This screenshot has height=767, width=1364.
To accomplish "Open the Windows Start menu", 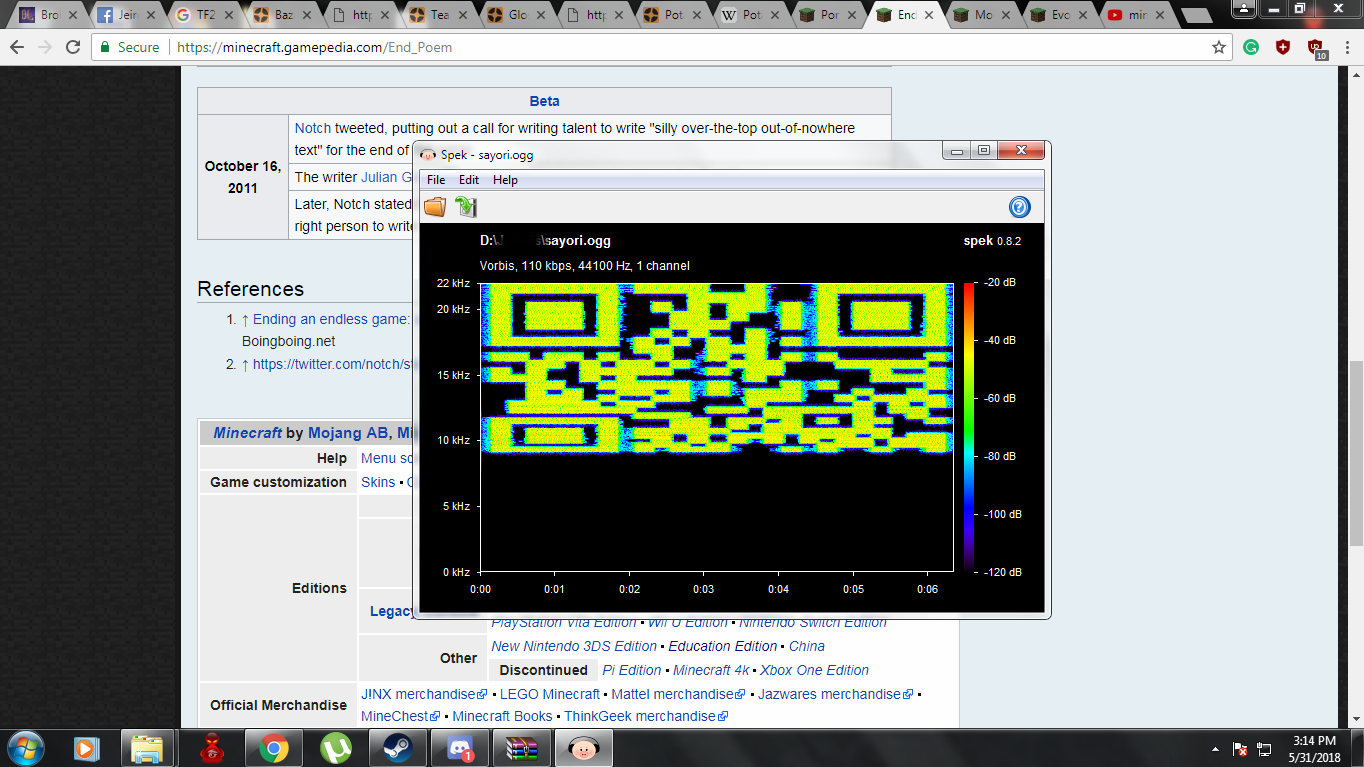I will click(24, 747).
